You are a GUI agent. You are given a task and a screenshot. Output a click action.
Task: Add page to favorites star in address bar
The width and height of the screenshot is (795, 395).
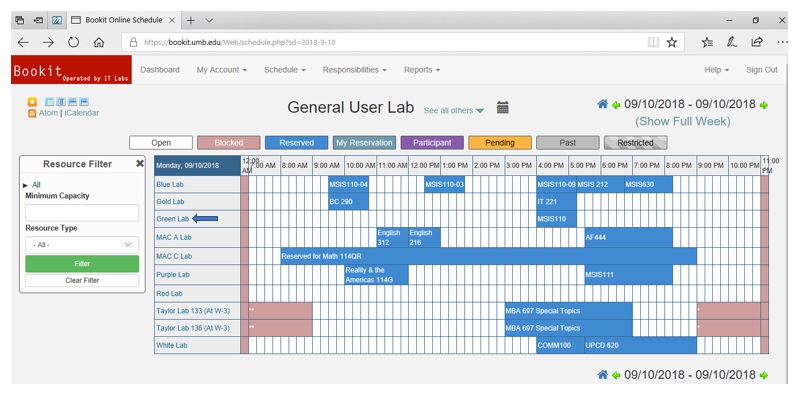click(x=672, y=43)
